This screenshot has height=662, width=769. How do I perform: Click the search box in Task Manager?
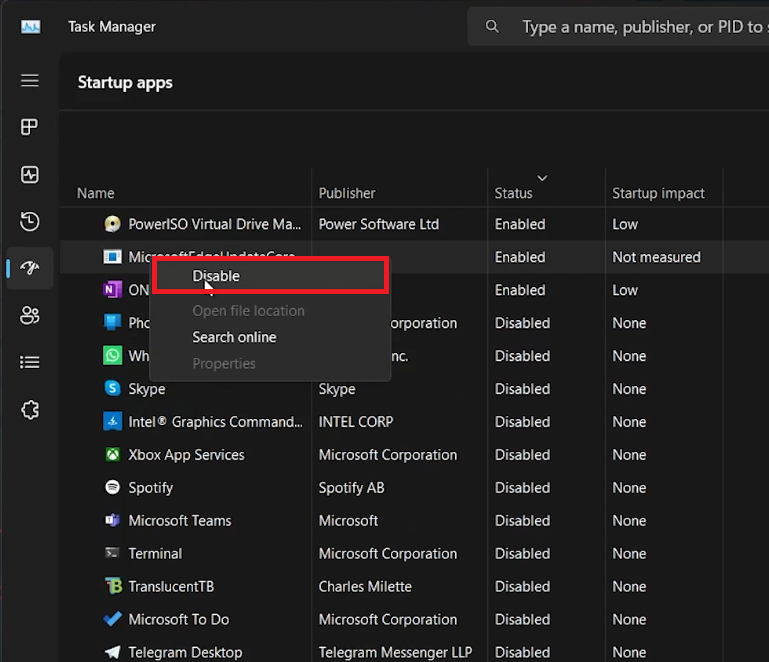[x=640, y=27]
